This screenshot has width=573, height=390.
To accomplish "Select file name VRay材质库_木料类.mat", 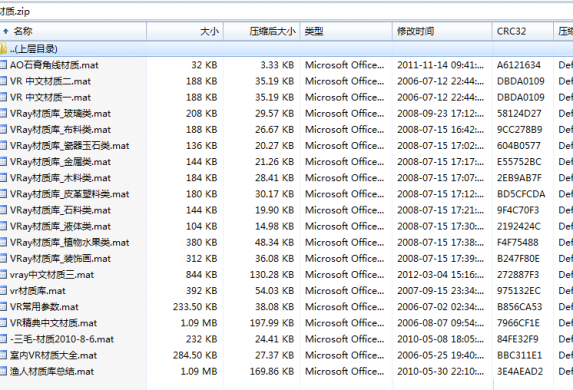I will [x=60, y=178].
